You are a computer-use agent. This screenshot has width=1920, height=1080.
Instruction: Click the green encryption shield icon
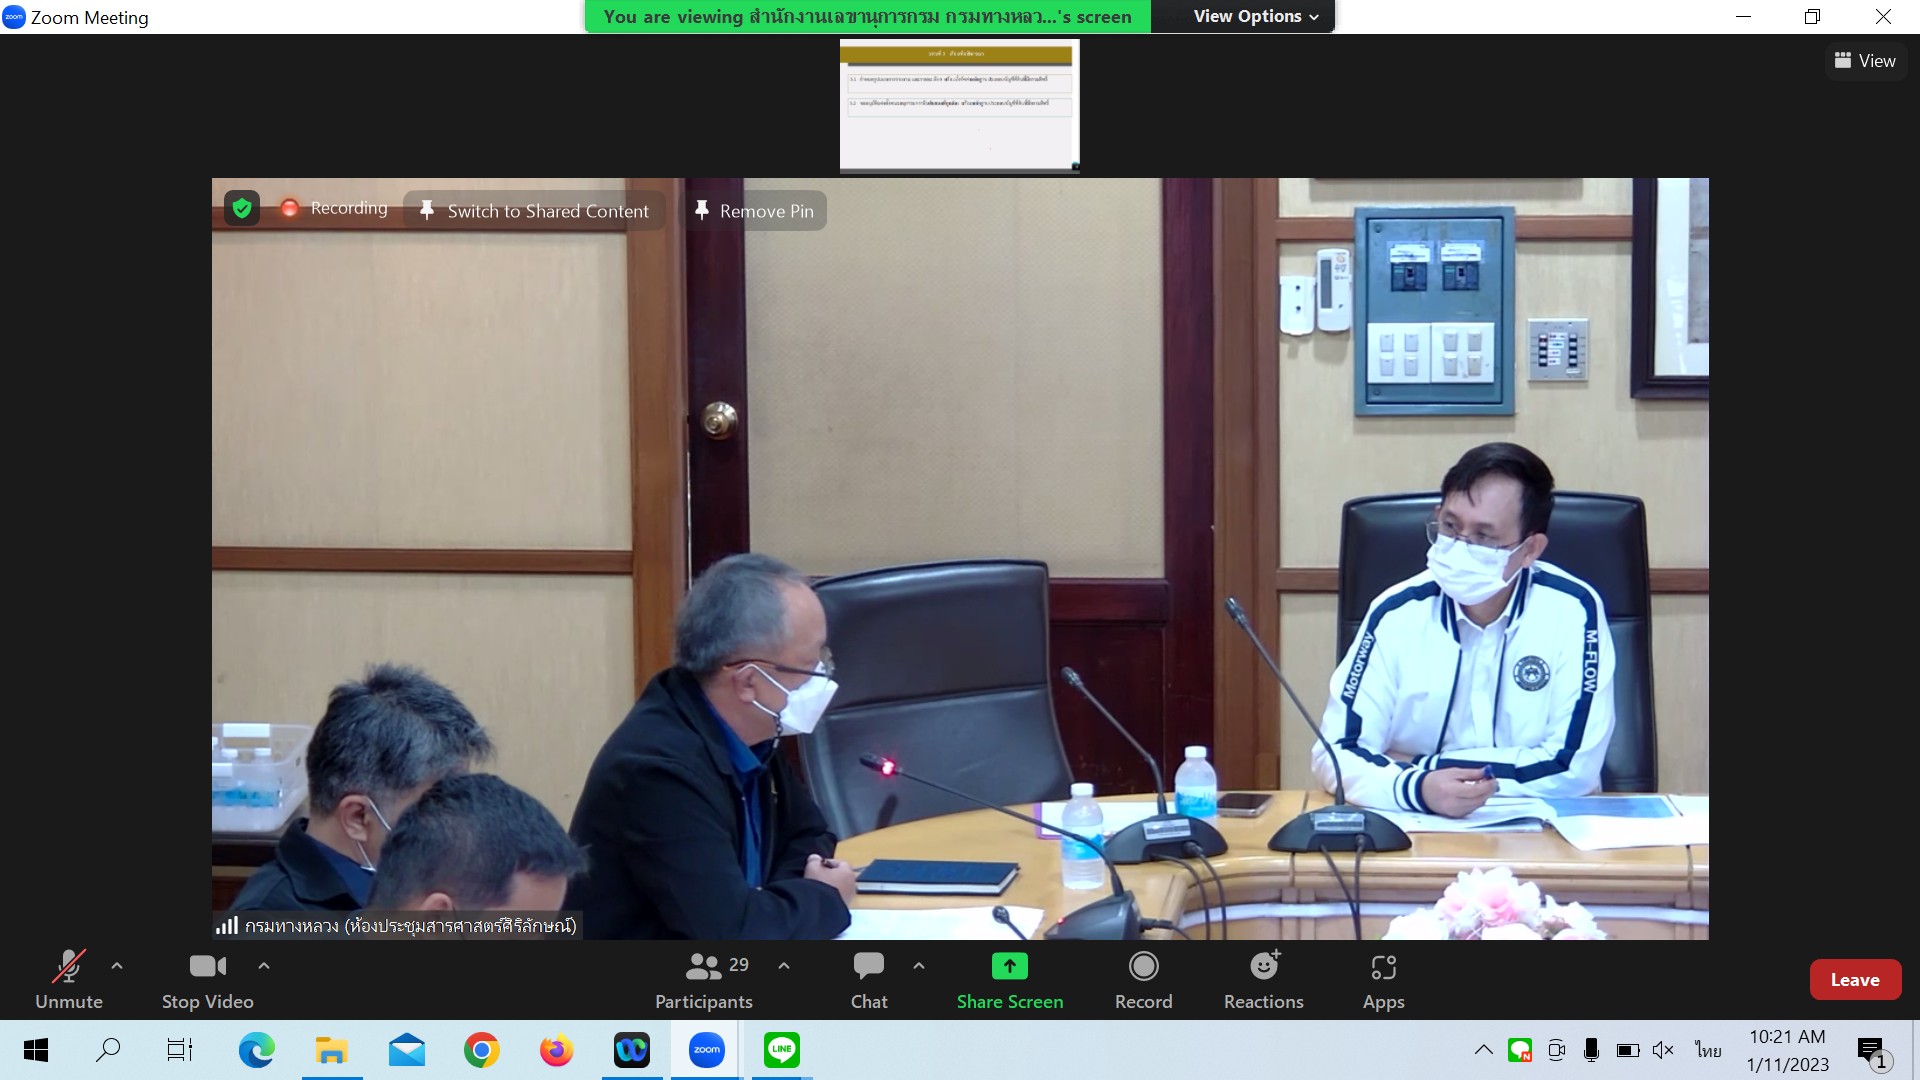[242, 208]
